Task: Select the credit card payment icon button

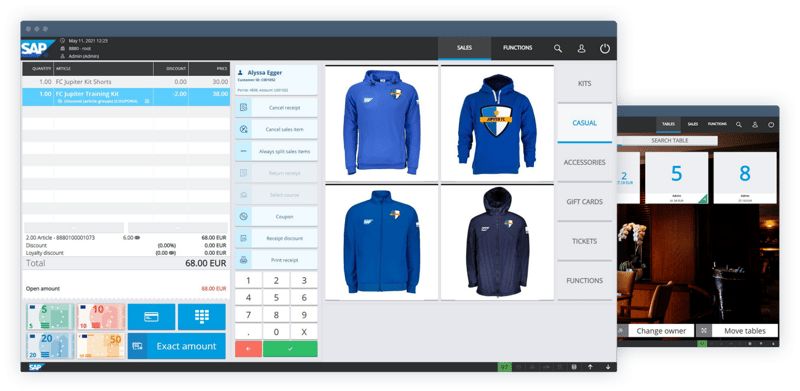Action: point(151,316)
